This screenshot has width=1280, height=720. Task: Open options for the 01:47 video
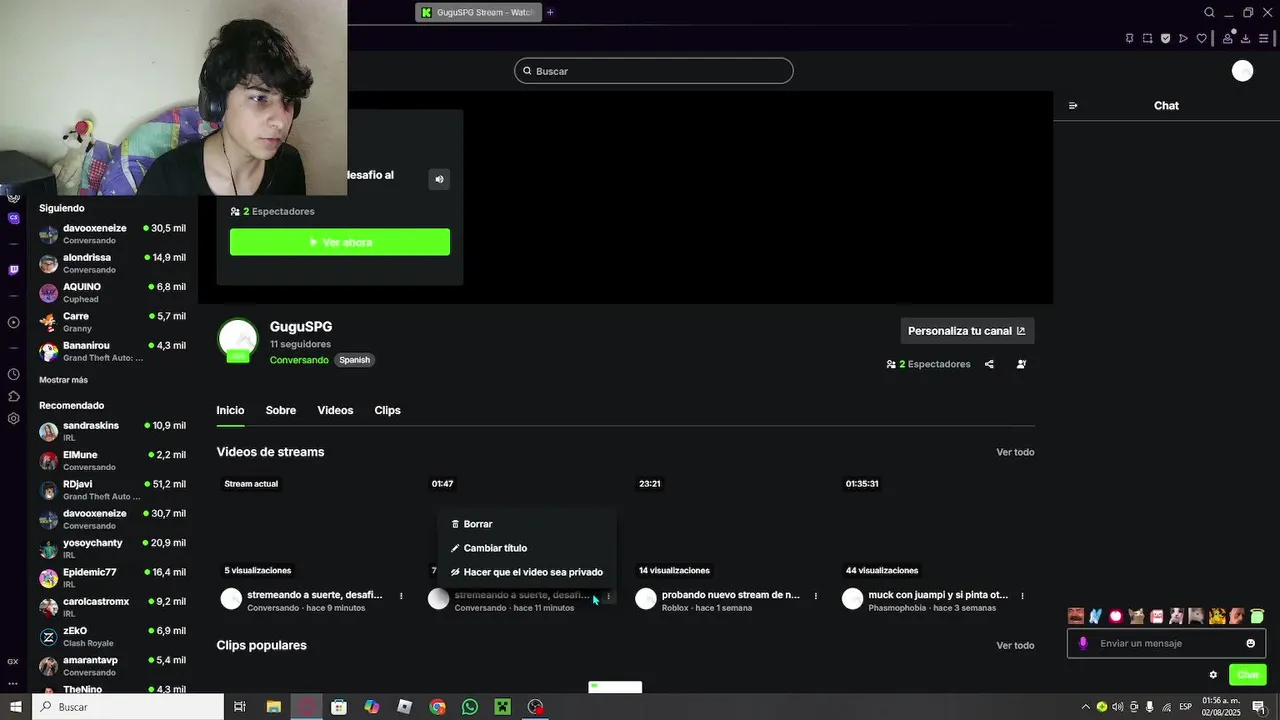(x=608, y=596)
